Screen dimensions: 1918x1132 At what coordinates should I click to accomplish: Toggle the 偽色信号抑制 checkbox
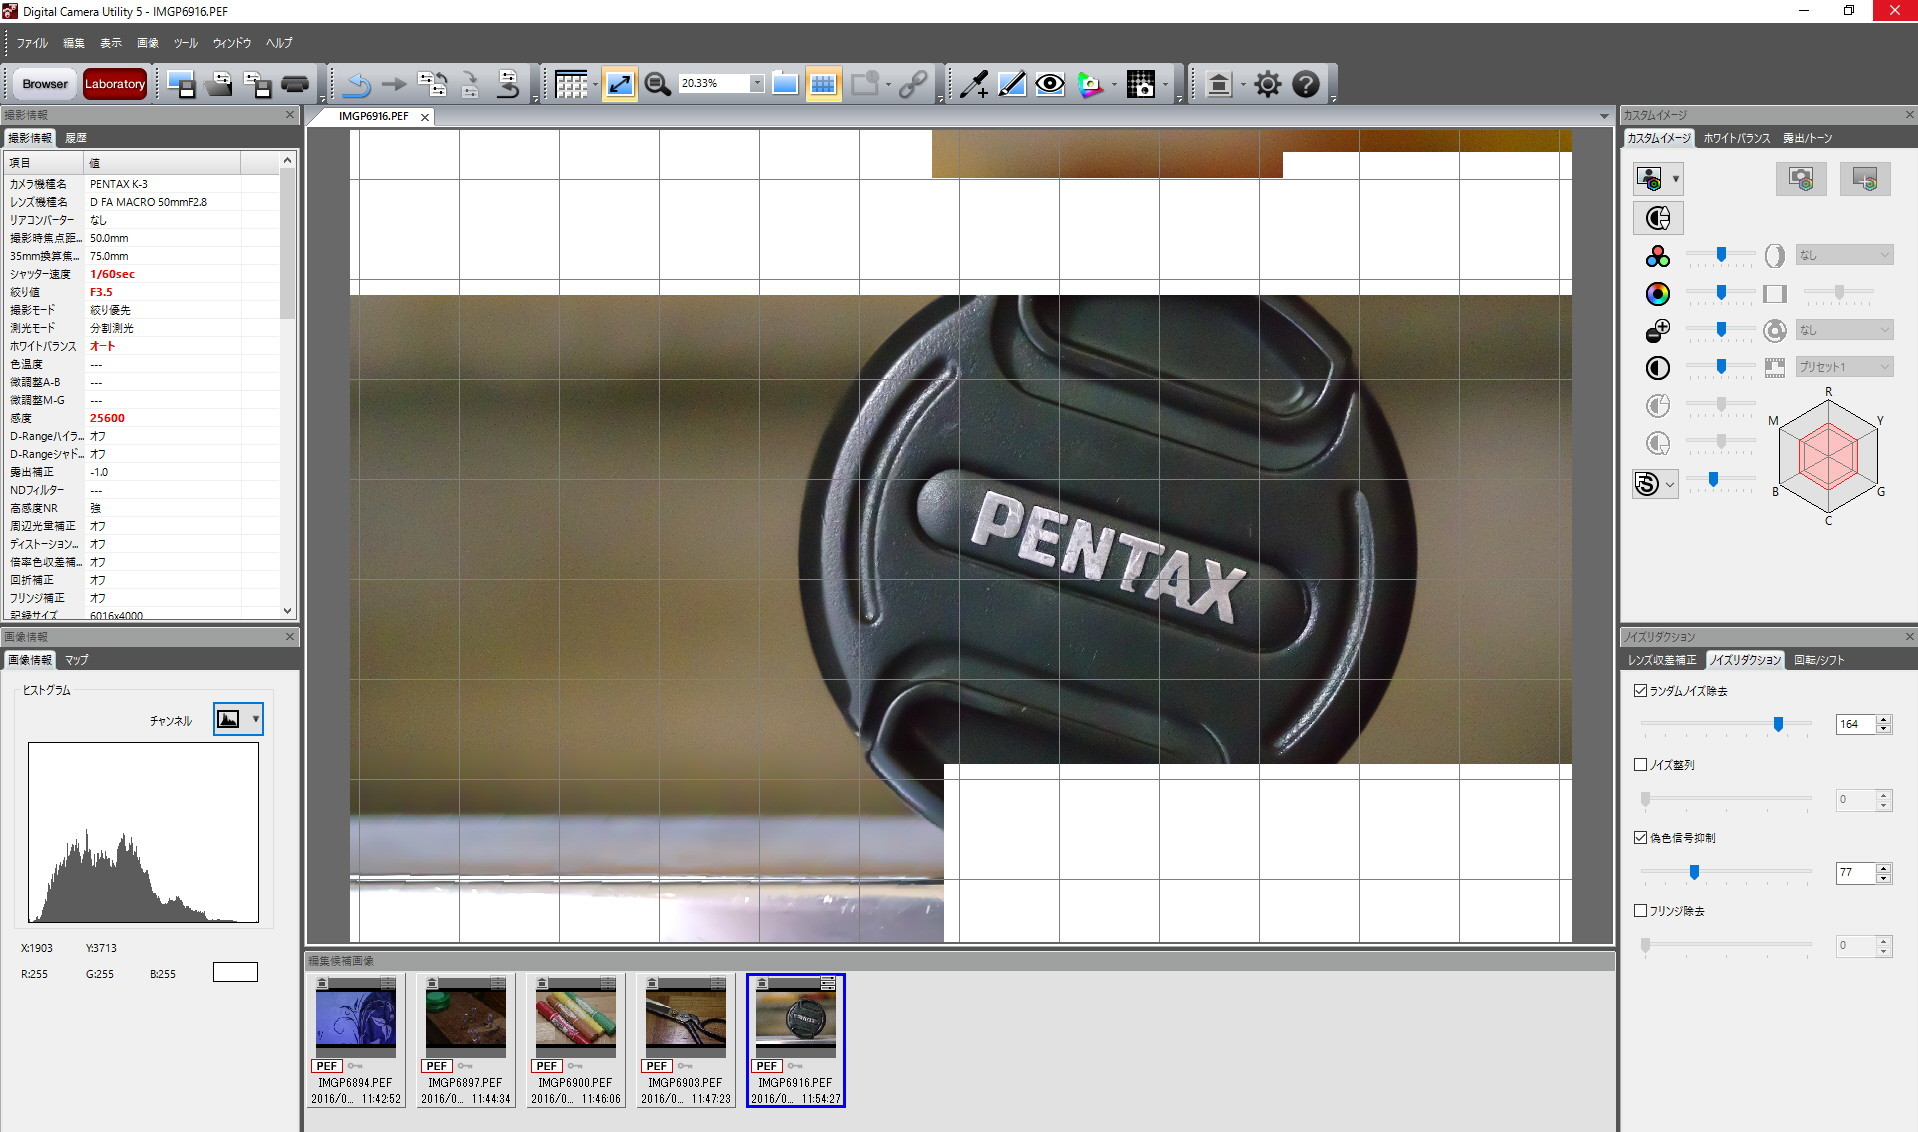click(x=1640, y=838)
